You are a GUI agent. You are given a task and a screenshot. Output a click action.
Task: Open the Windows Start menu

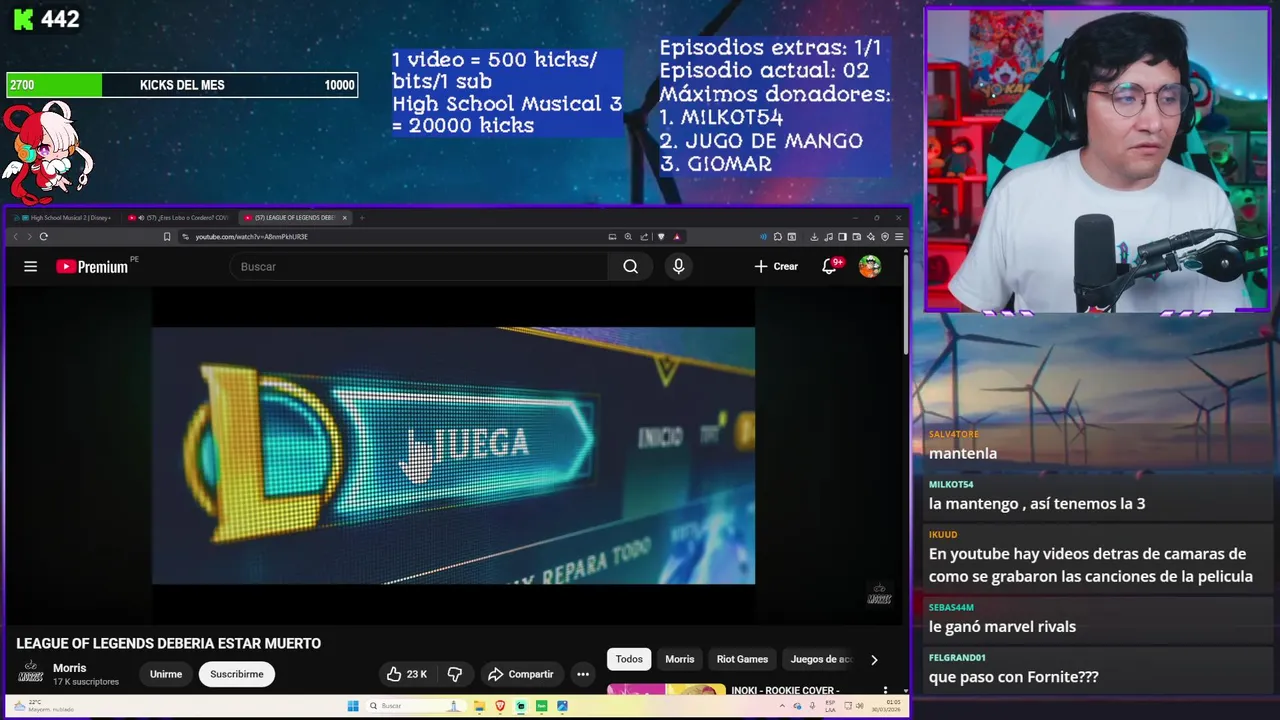pos(353,706)
